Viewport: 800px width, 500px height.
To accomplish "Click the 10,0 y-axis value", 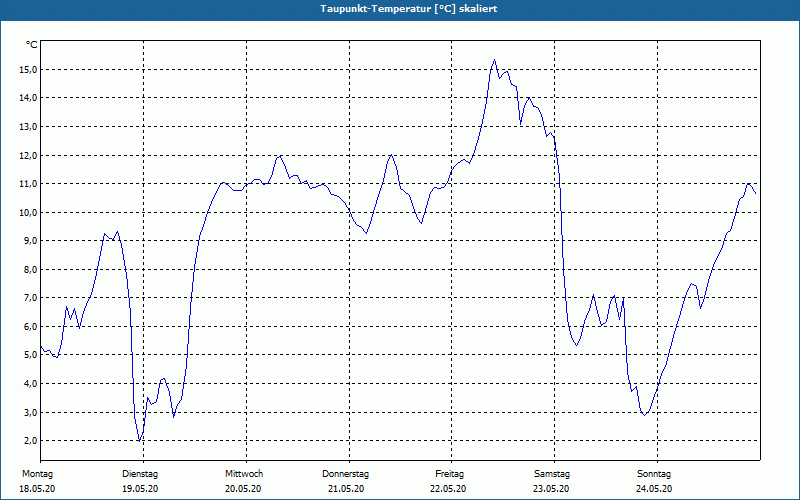I will pyautogui.click(x=28, y=212).
